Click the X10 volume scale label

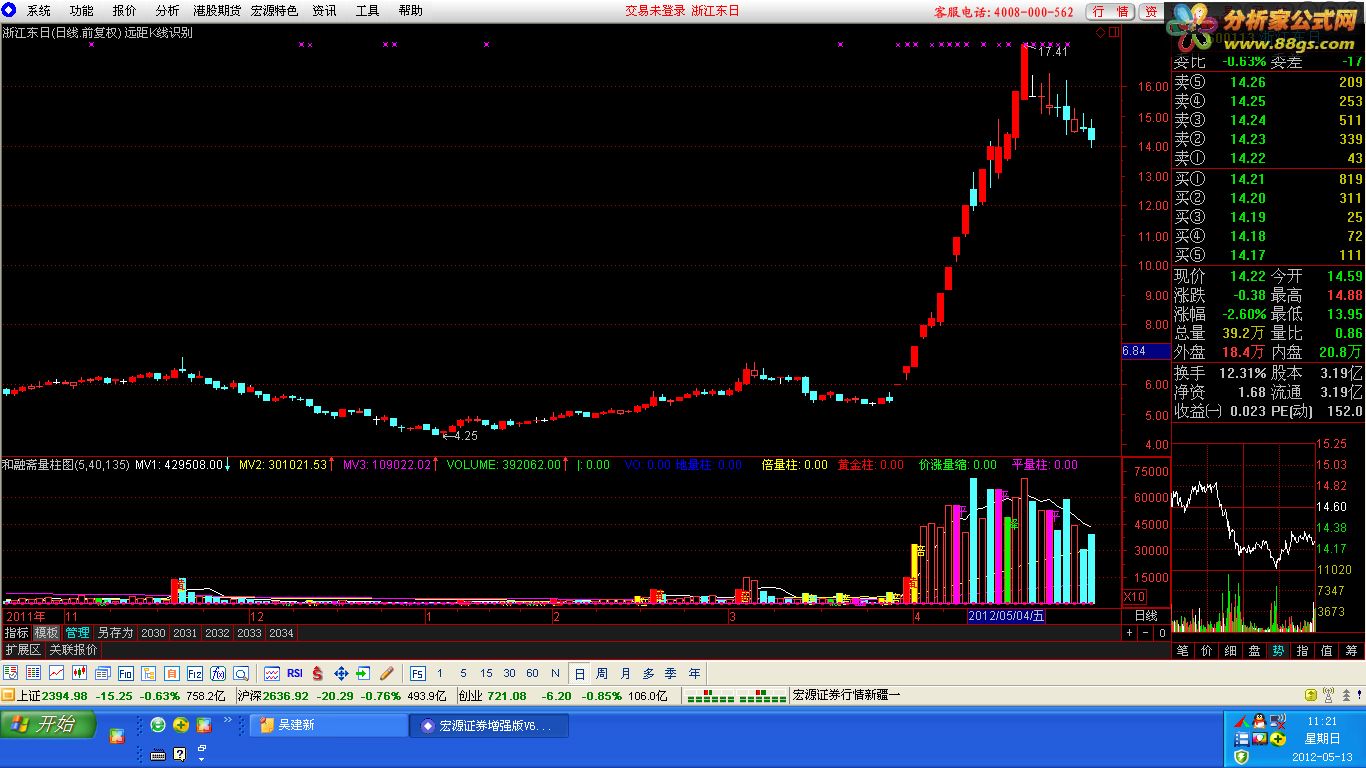[x=1134, y=596]
